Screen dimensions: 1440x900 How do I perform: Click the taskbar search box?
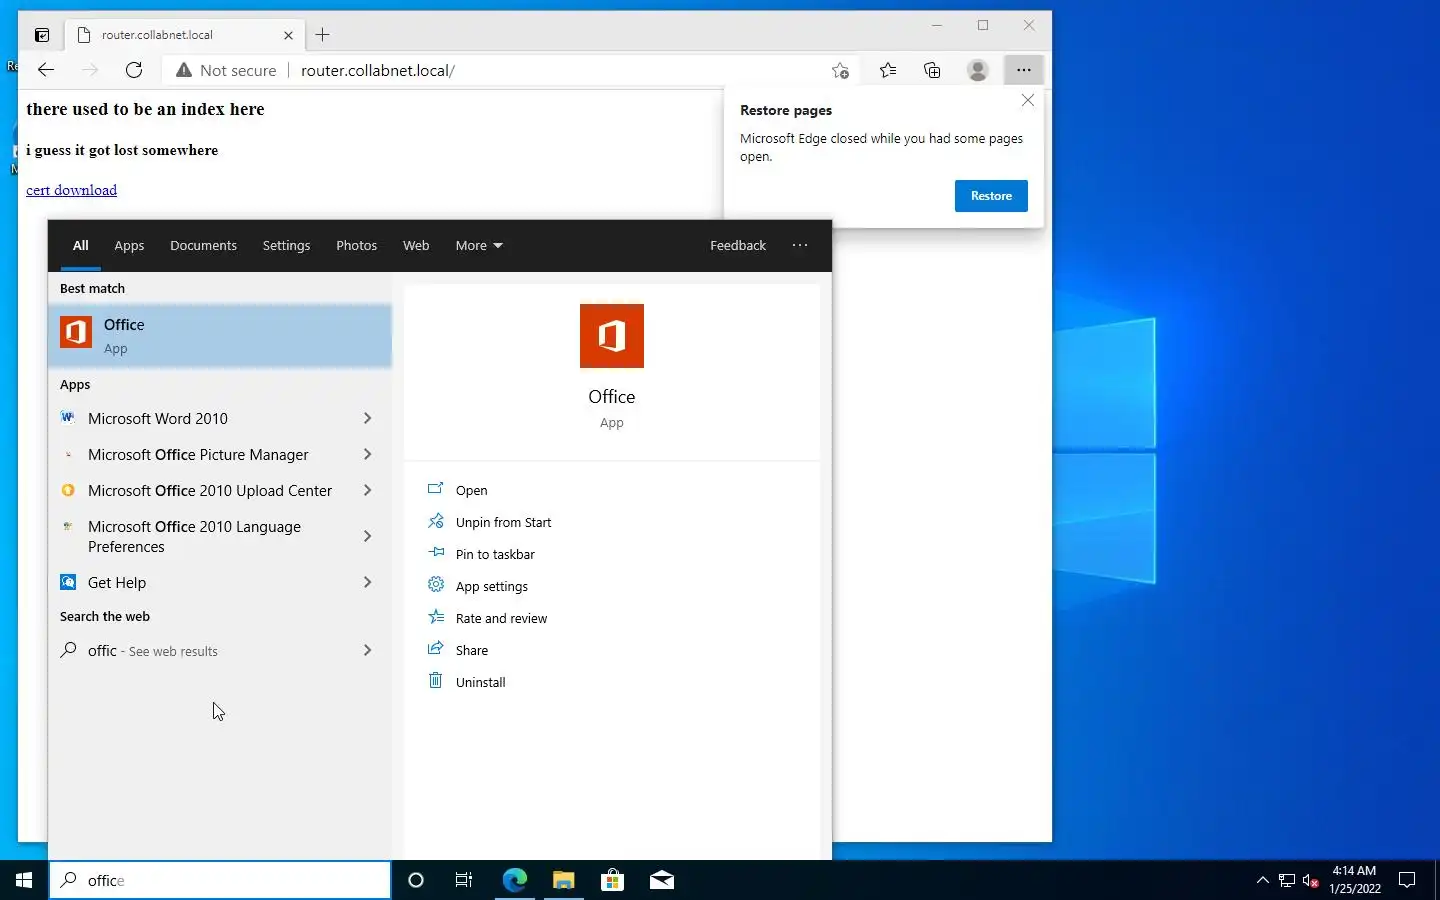pos(220,880)
